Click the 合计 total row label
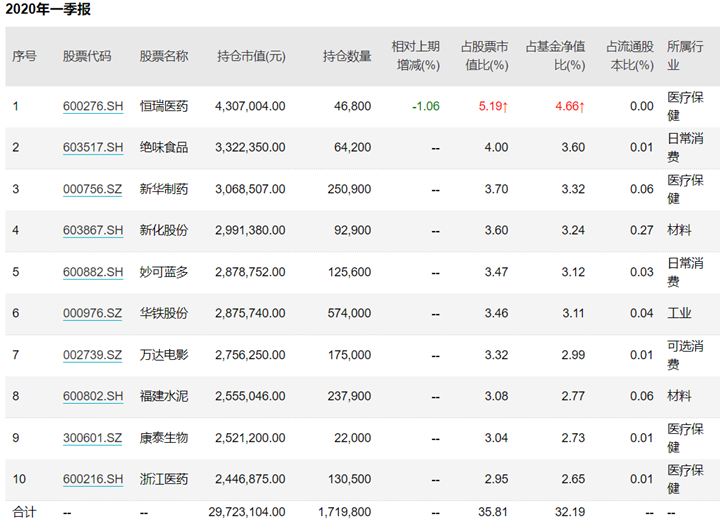This screenshot has height=523, width=720. [24, 512]
